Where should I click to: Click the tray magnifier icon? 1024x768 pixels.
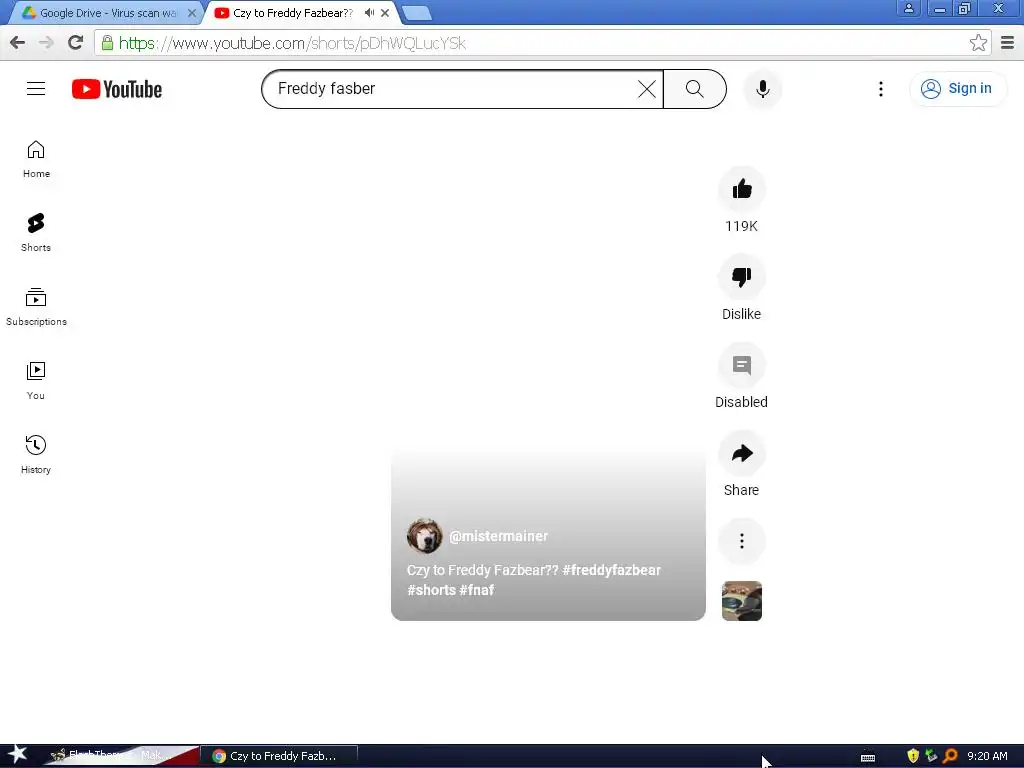point(950,756)
